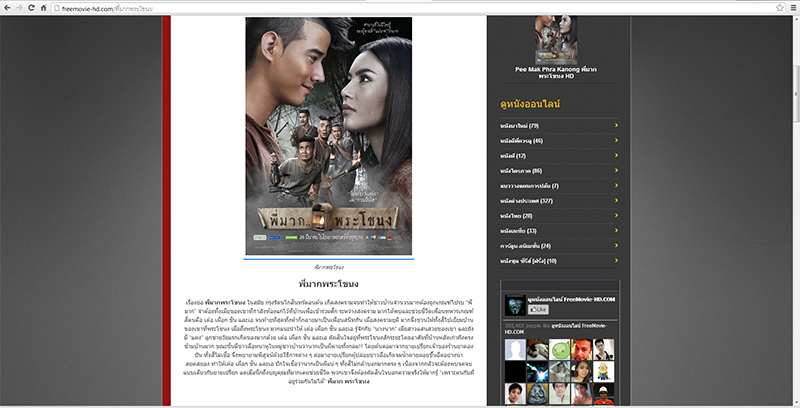Open the Chrome hamburger menu

pyautogui.click(x=793, y=8)
